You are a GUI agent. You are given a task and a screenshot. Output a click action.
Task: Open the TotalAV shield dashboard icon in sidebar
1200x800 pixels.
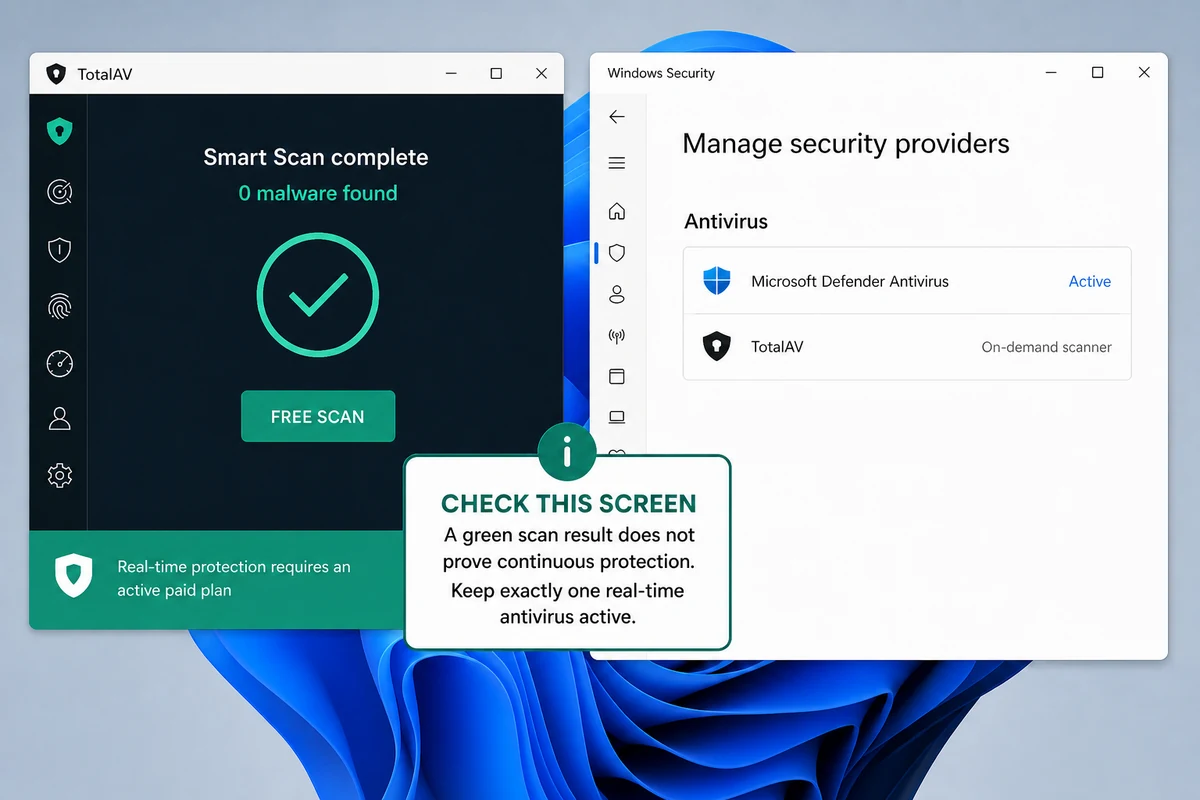pyautogui.click(x=60, y=131)
